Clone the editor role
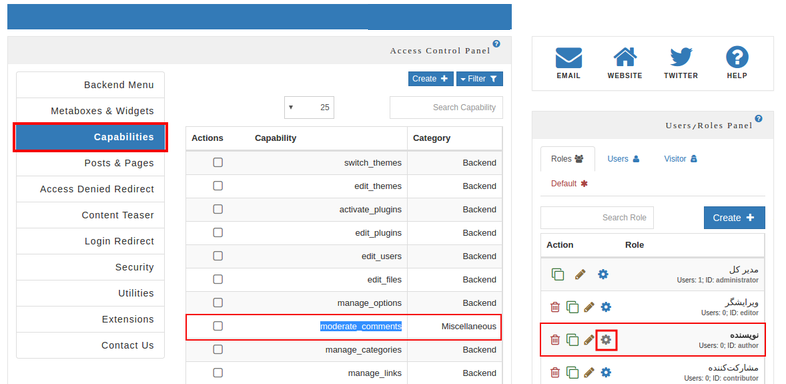The width and height of the screenshot is (786, 384). pos(572,307)
